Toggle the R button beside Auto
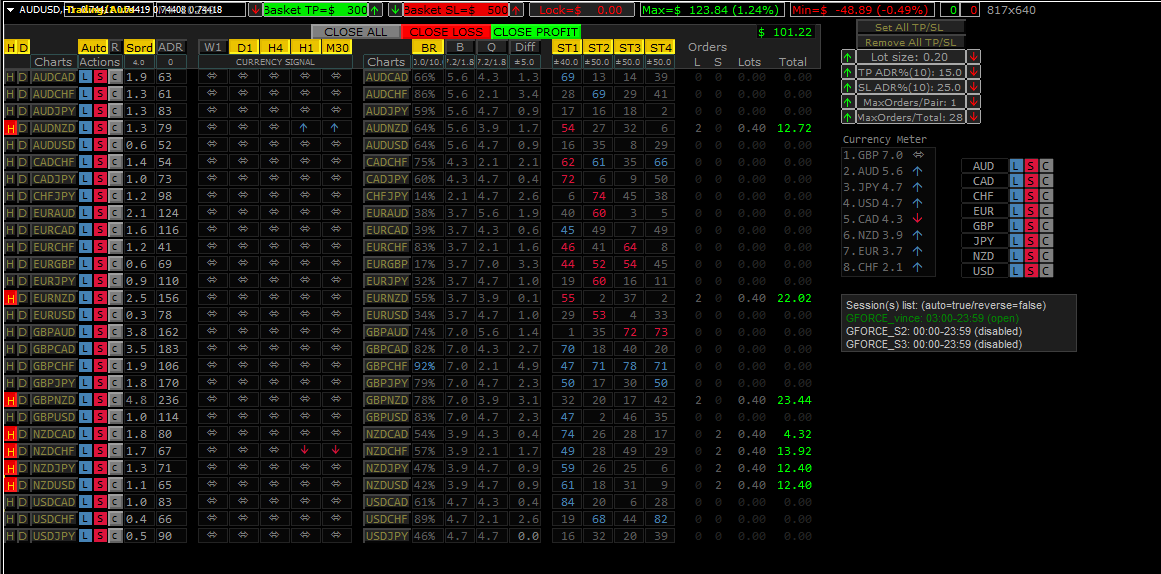This screenshot has height=574, width=1161. click(x=115, y=47)
